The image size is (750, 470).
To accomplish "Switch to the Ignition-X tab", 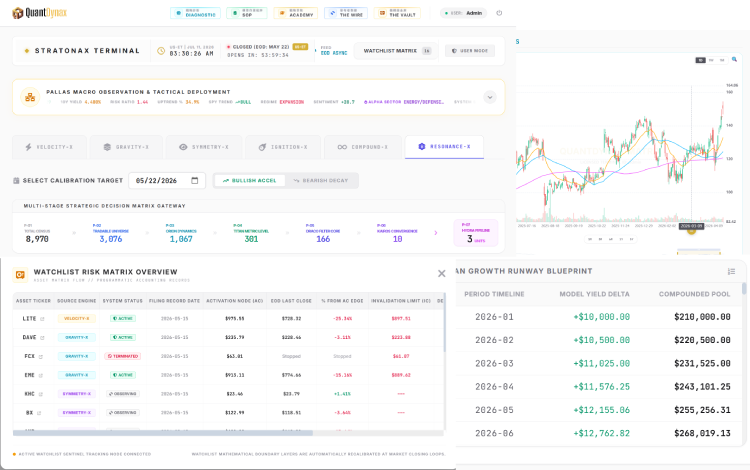I will (283, 147).
